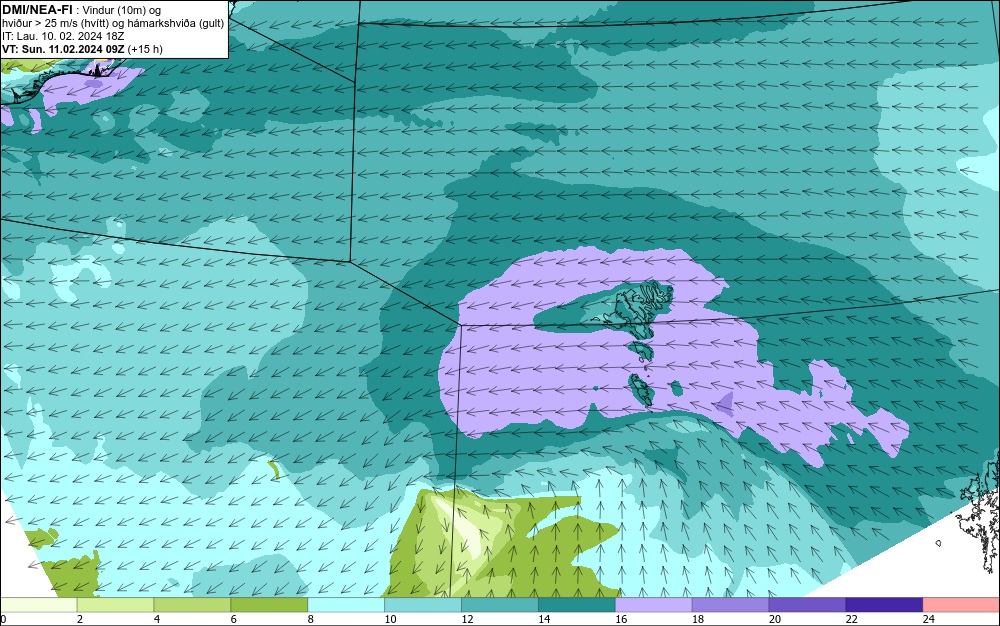This screenshot has width=1000, height=626.
Task: Click the legend value label 24
Action: [x=929, y=619]
